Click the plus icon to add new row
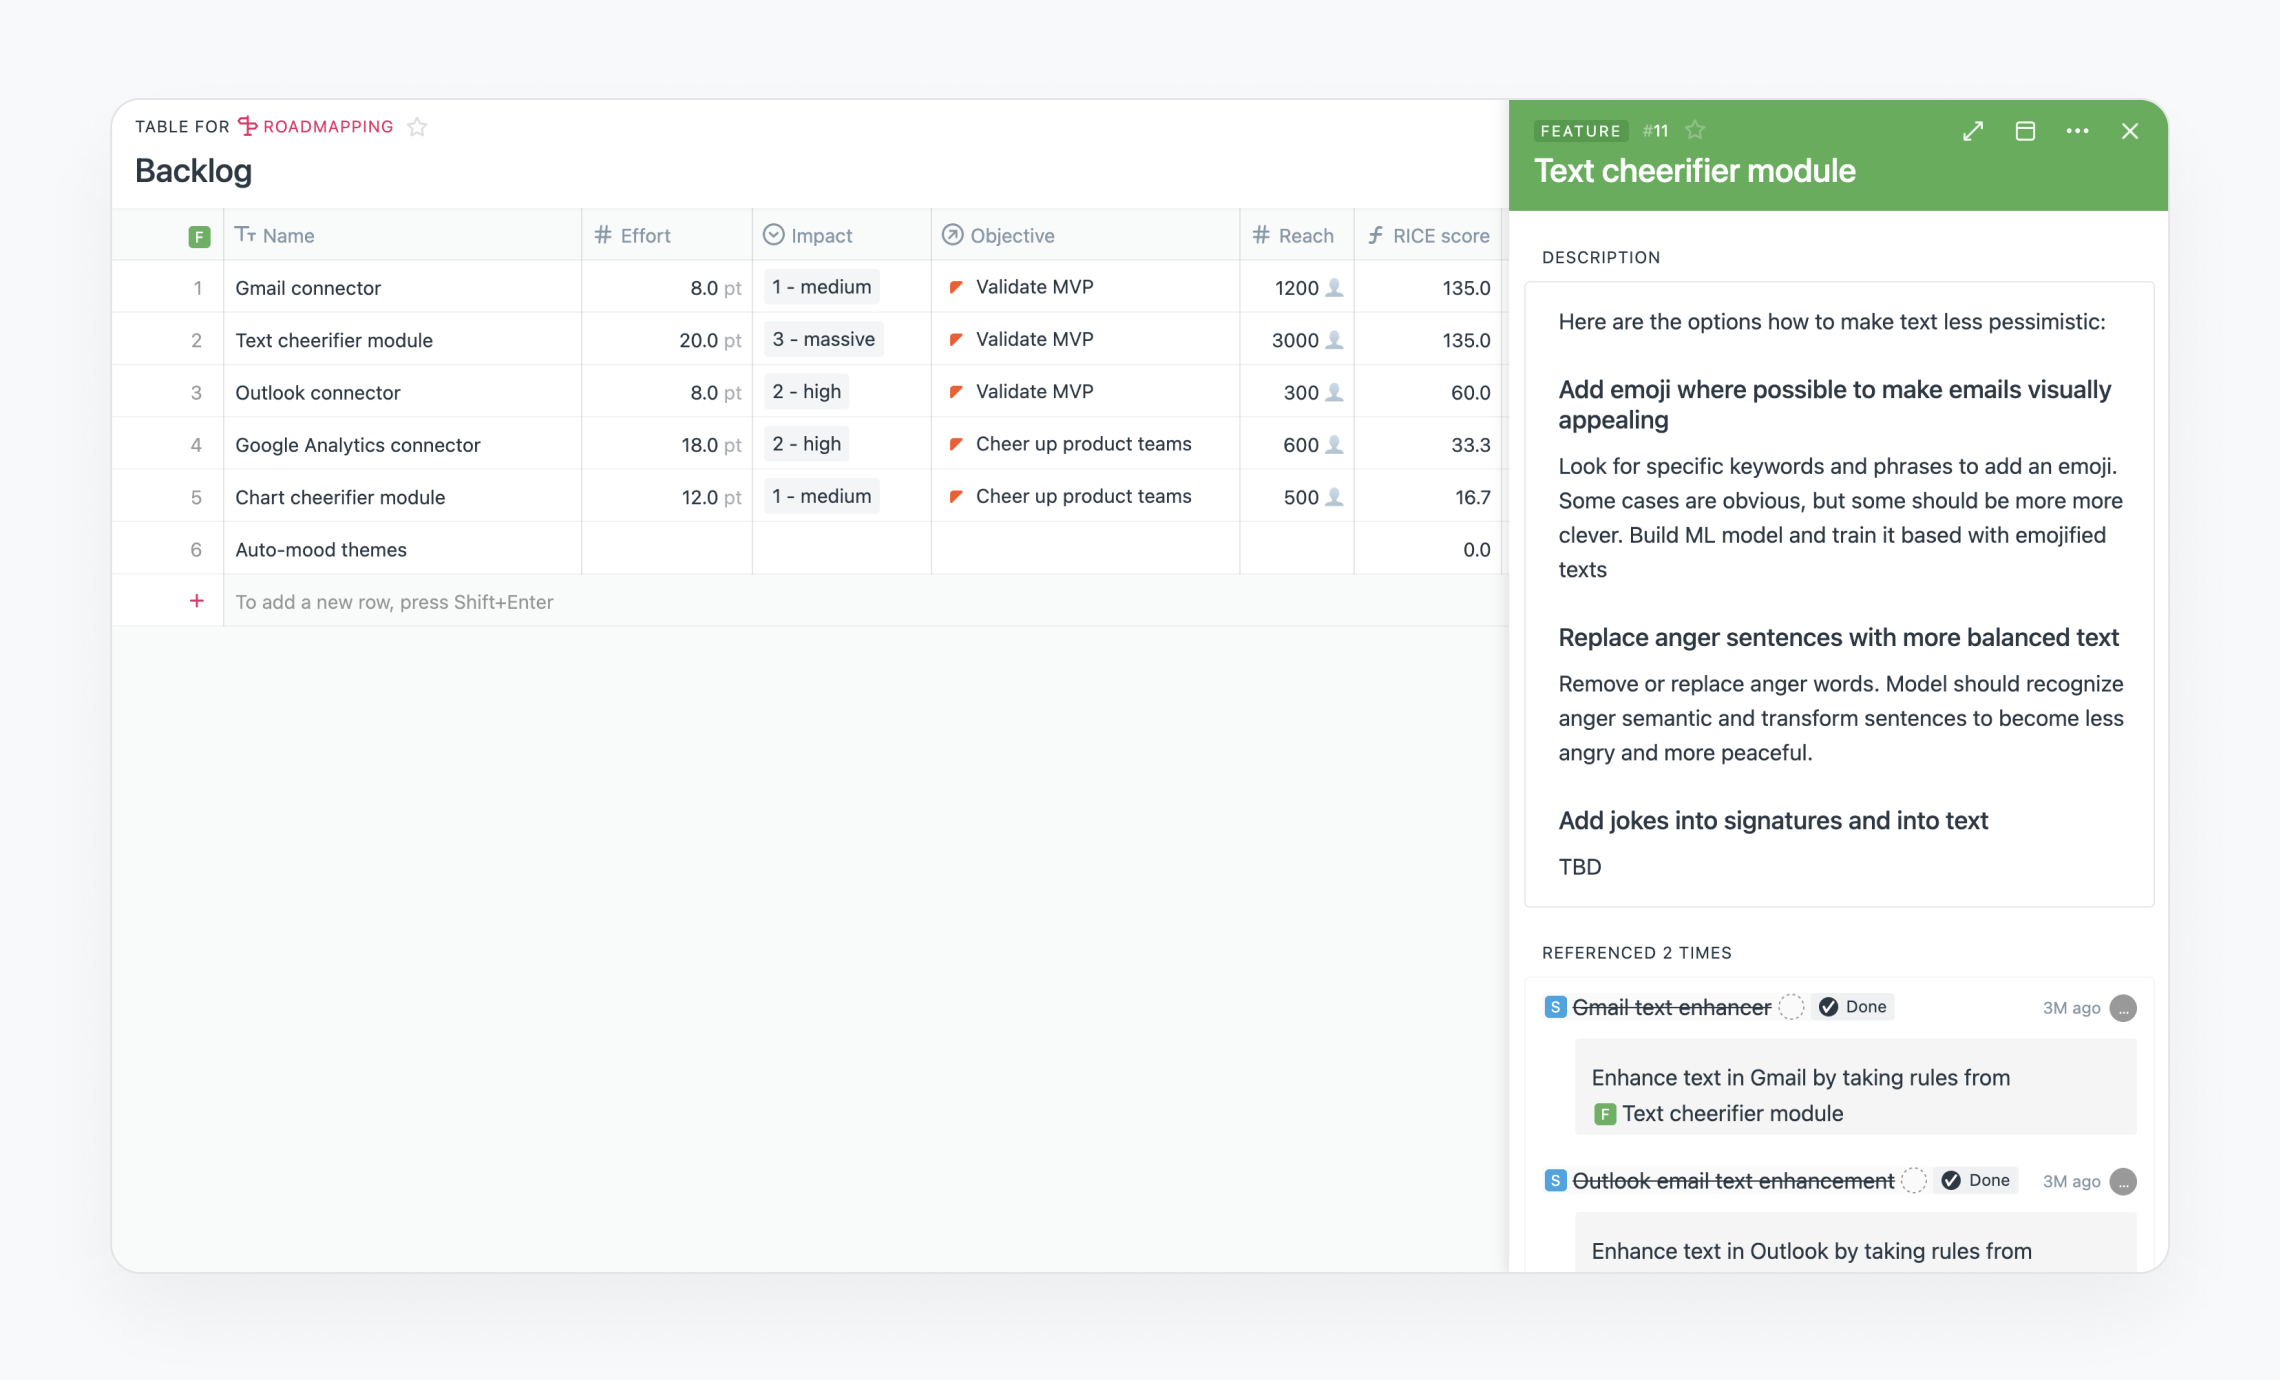 click(197, 601)
